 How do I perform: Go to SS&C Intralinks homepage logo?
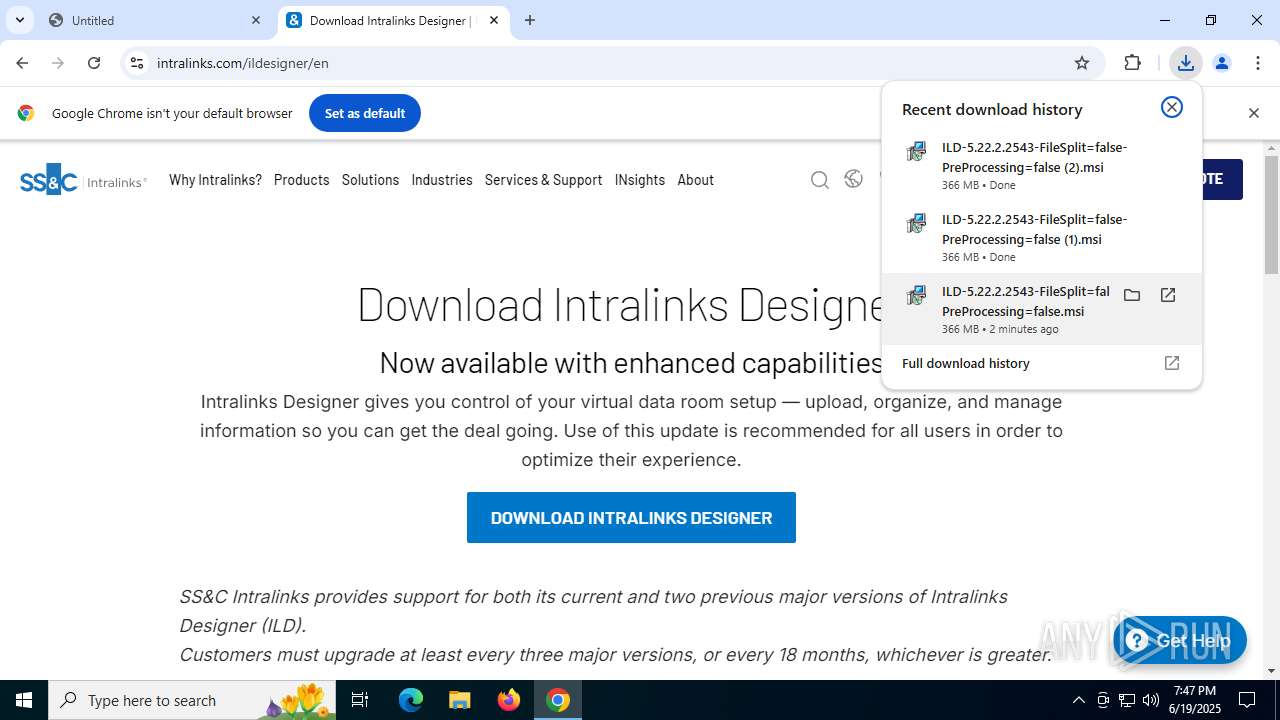point(83,180)
